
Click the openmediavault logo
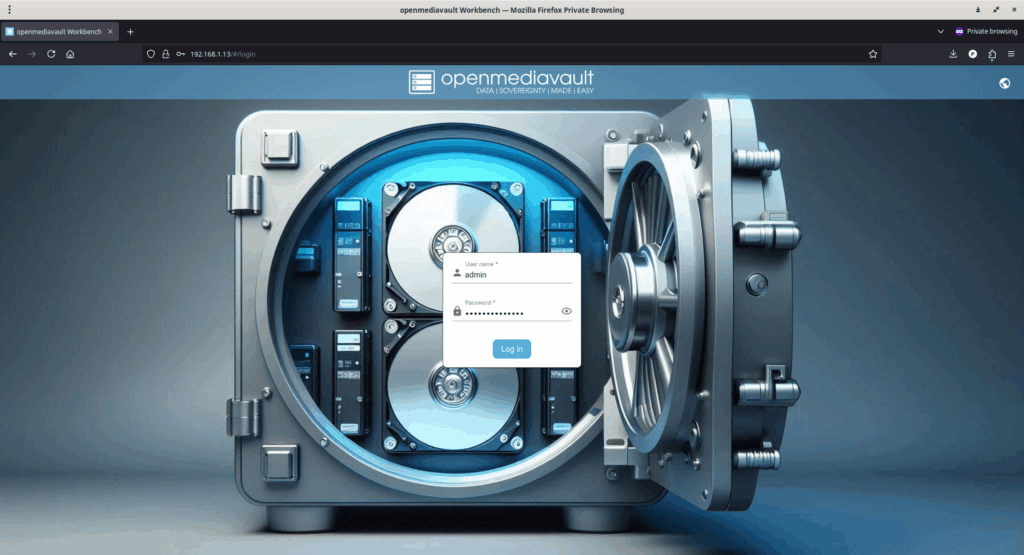tap(501, 82)
